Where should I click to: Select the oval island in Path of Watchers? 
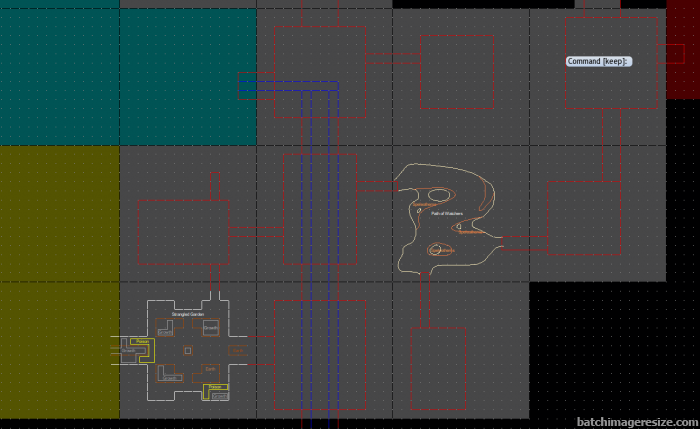coord(438,195)
